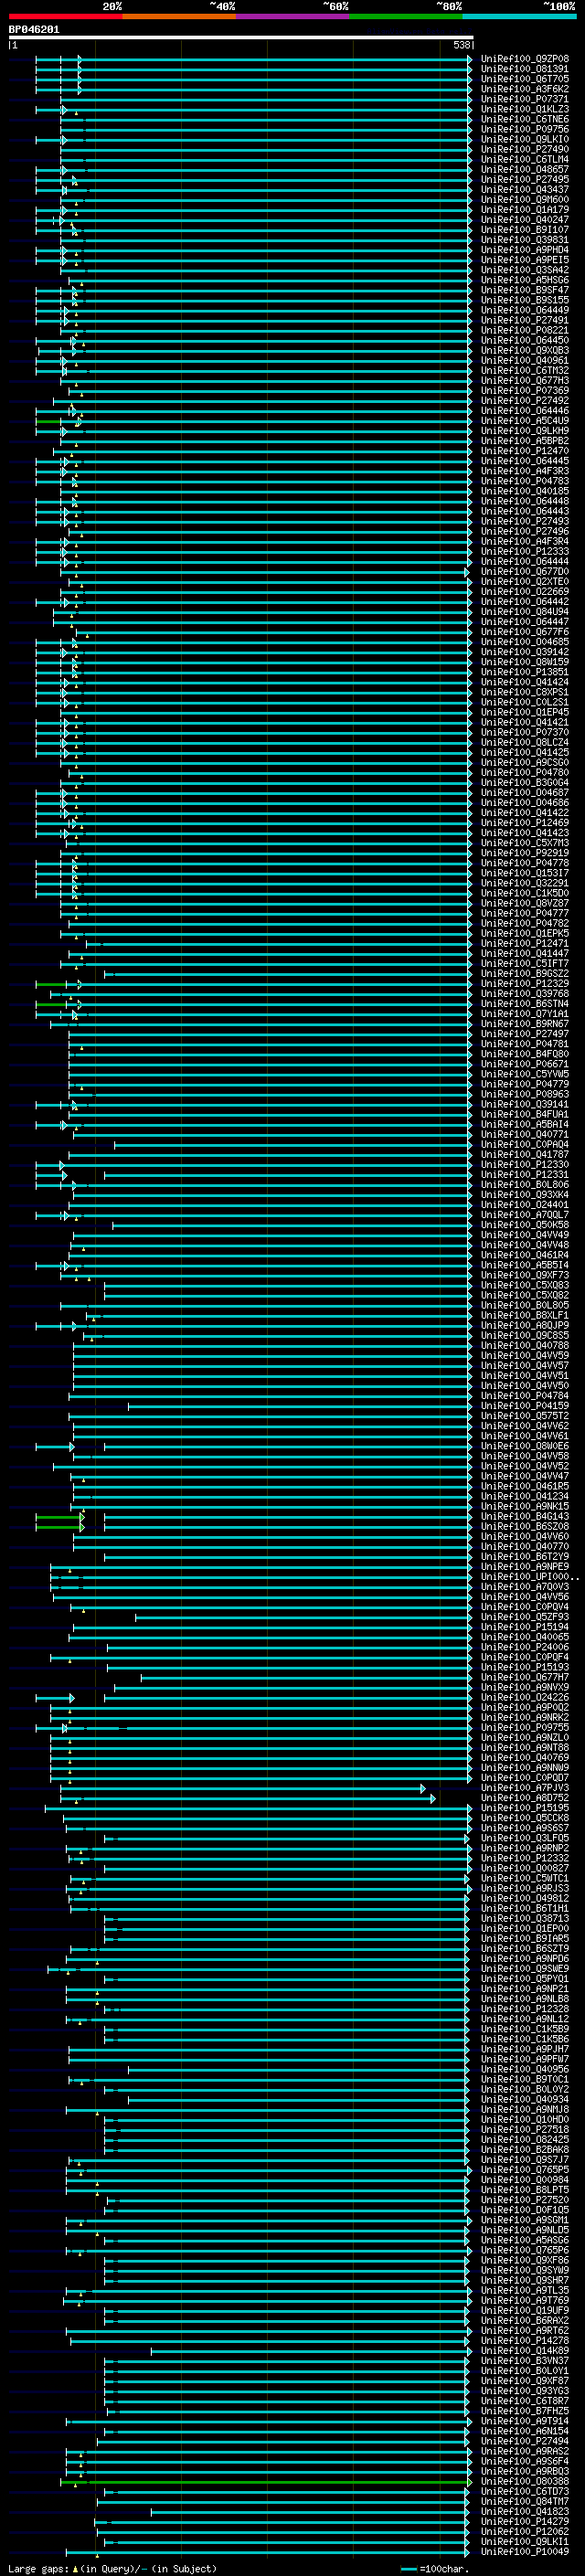Image resolution: width=585 pixels, height=2576 pixels.
Task: Select UniRef100_O24226 label
Action: [524, 1697]
